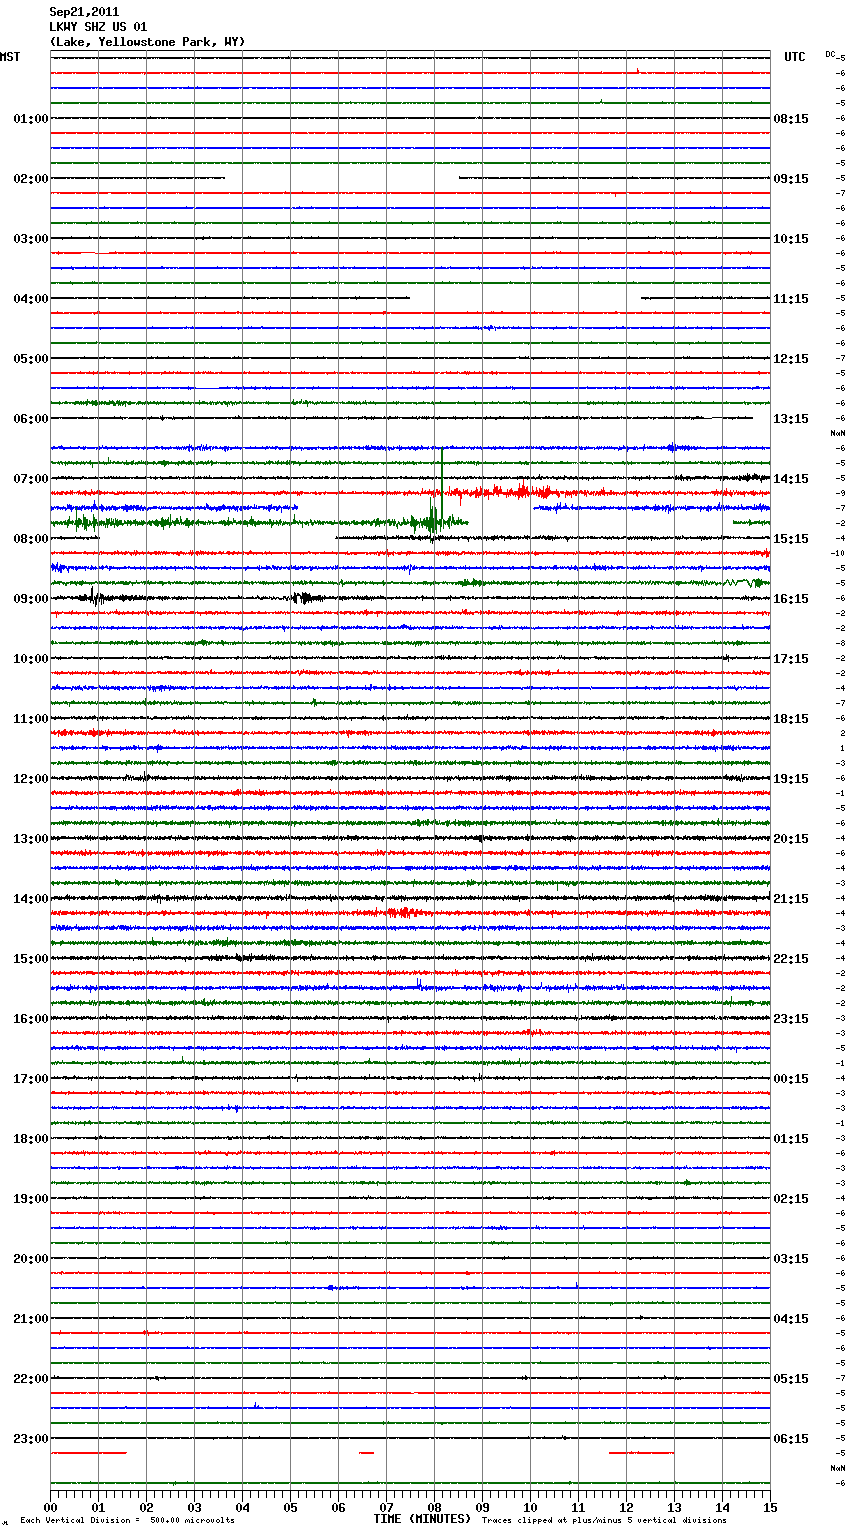Select the 01:00 MST time label
Screen dimensions: 850x1534
(30, 119)
